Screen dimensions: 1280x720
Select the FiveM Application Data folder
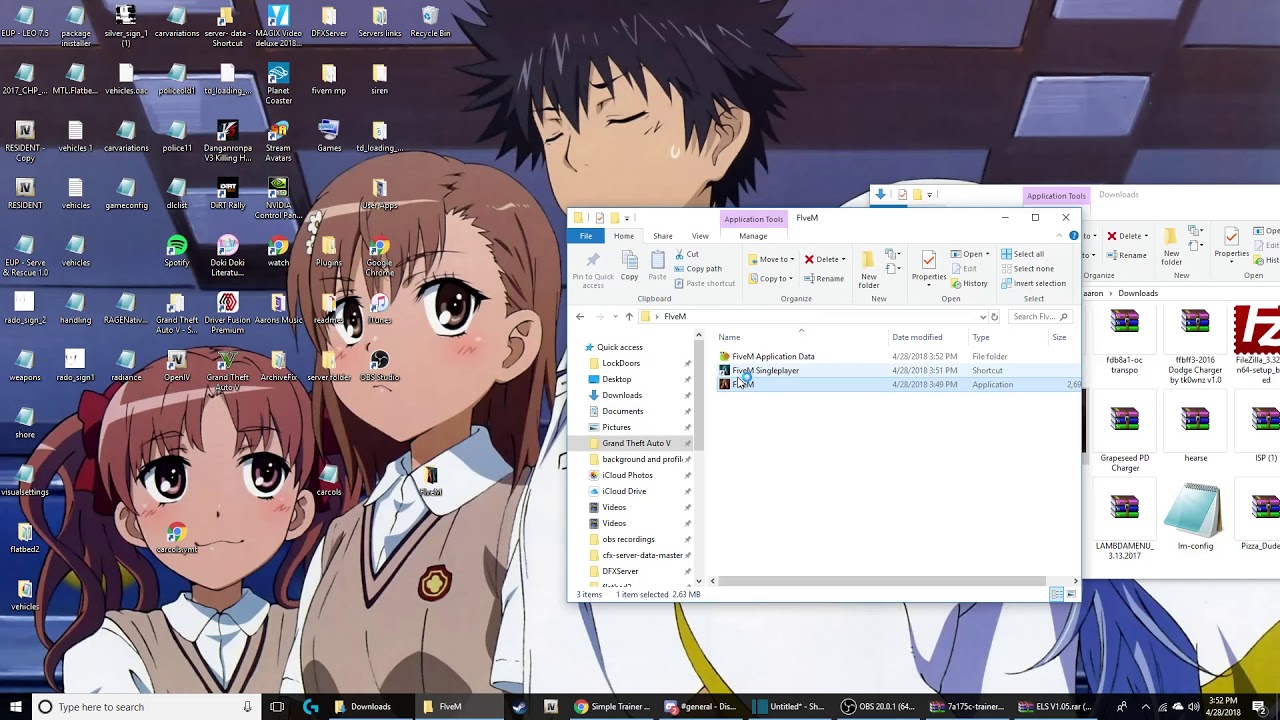(773, 356)
